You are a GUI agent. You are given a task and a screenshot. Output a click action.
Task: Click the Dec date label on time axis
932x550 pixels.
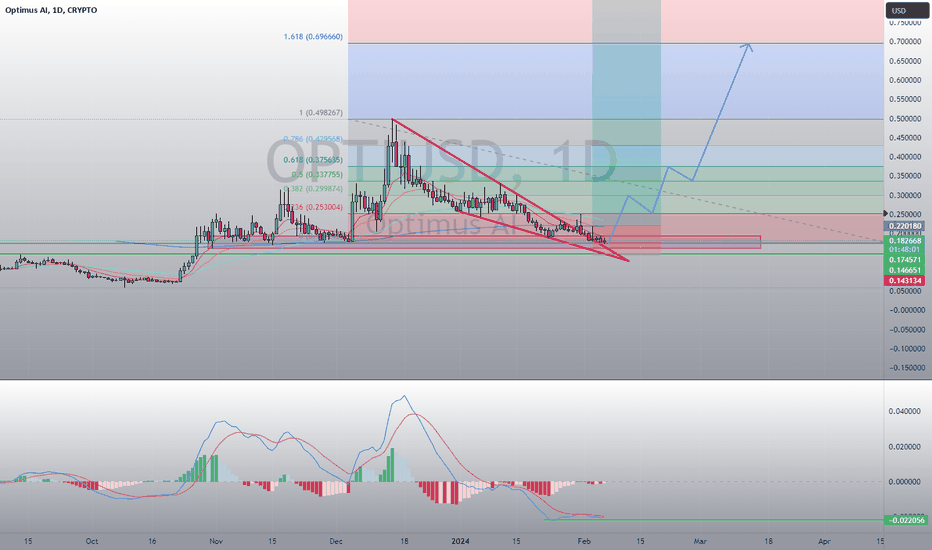[336, 541]
